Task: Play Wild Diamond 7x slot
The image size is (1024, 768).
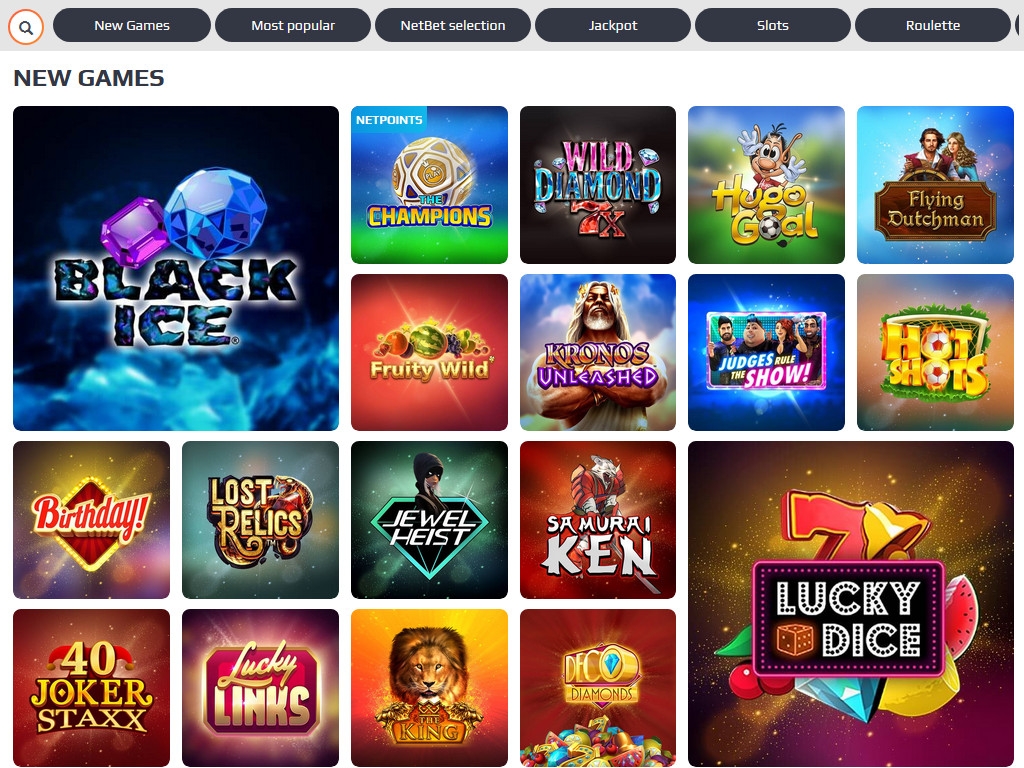Action: tap(598, 185)
